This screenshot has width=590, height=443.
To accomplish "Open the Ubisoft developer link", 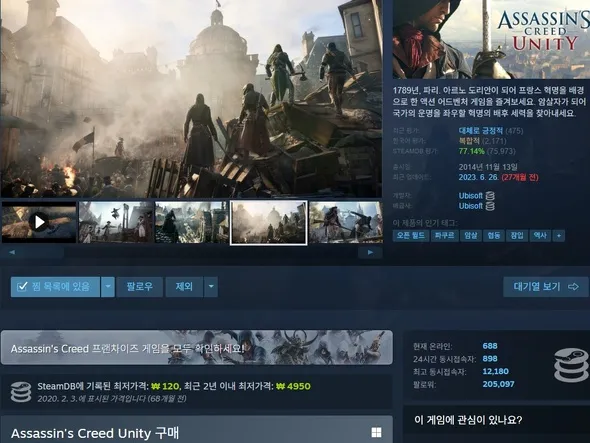I will 470,196.
